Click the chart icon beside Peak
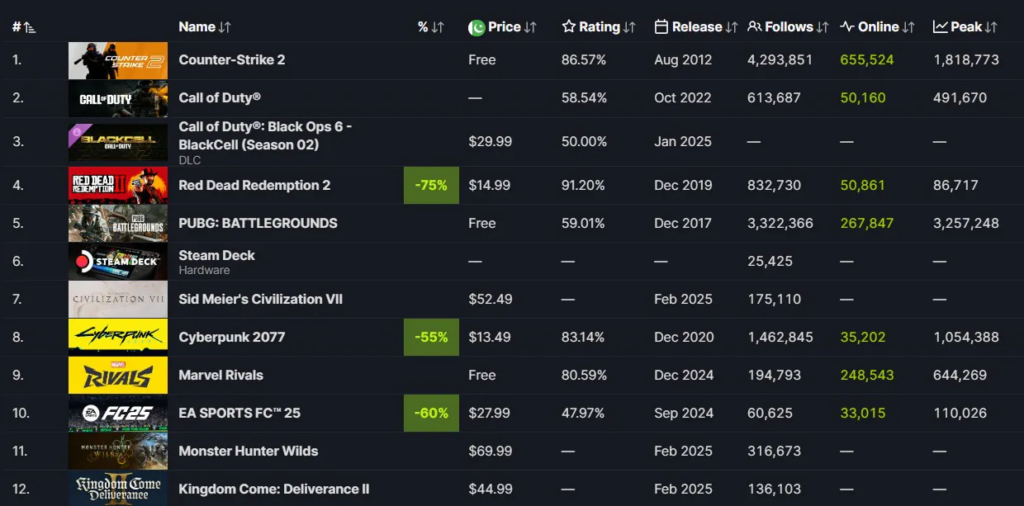 [940, 27]
